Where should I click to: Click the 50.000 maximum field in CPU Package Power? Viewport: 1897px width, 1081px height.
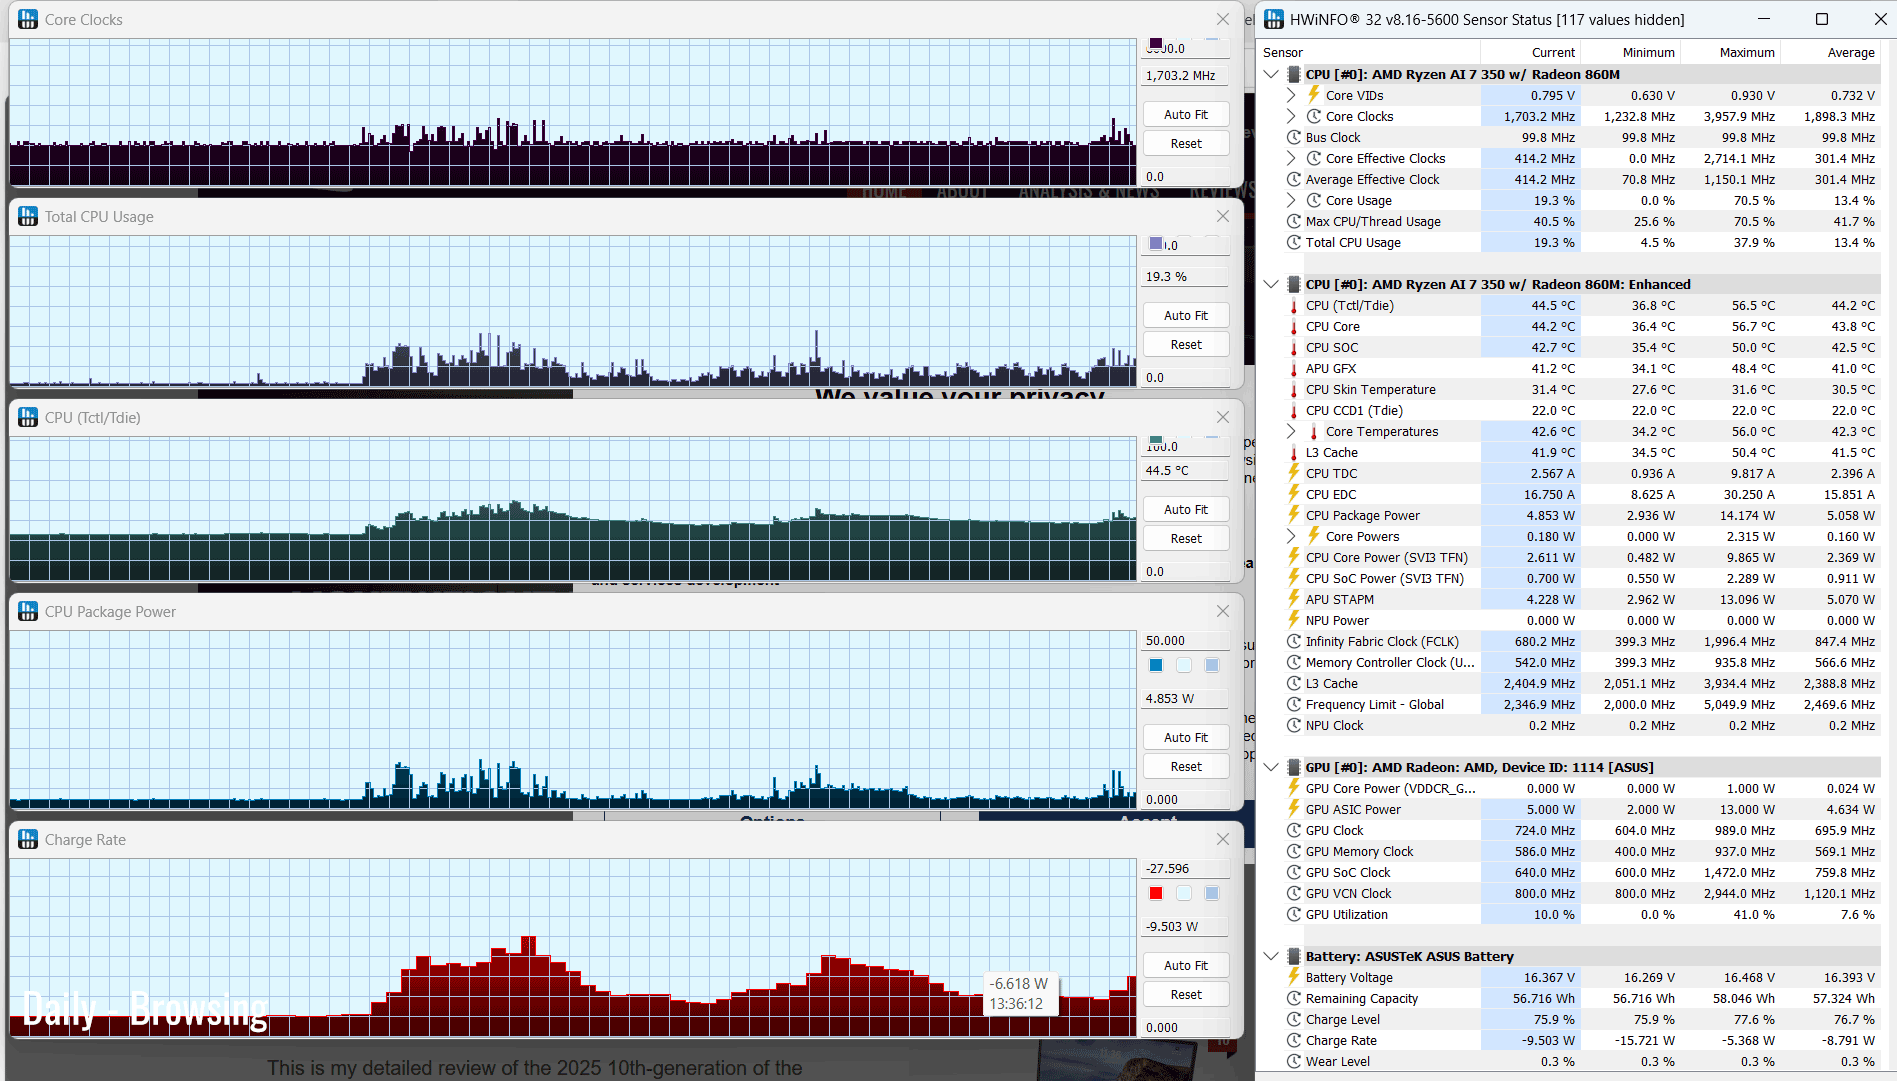point(1186,640)
